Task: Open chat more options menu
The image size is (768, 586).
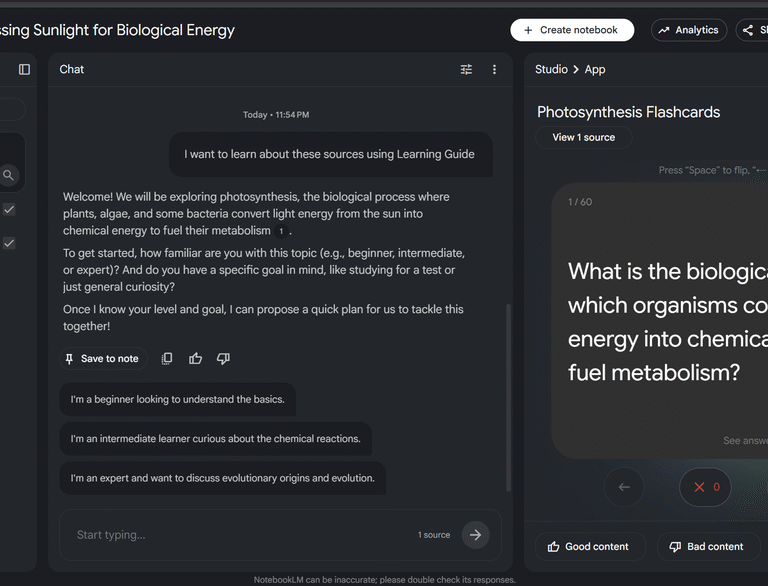Action: [x=494, y=70]
